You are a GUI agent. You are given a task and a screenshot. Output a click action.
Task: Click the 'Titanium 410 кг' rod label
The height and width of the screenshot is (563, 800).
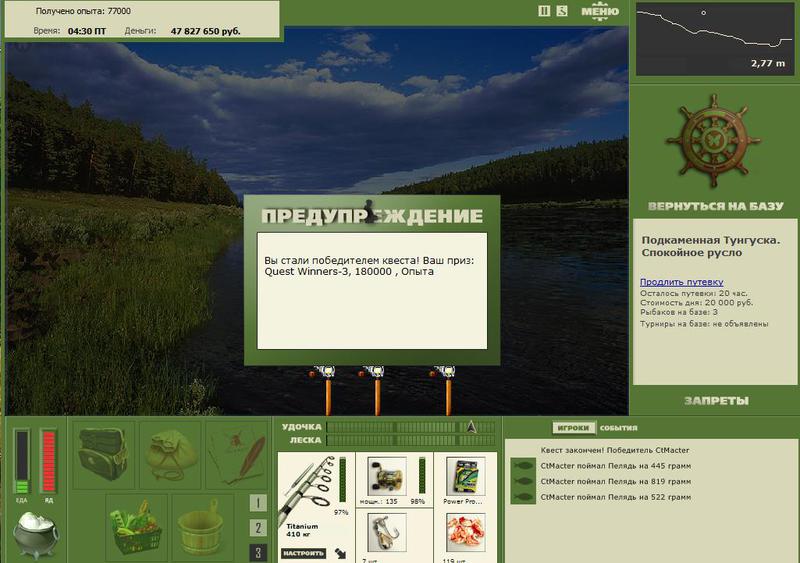(302, 530)
